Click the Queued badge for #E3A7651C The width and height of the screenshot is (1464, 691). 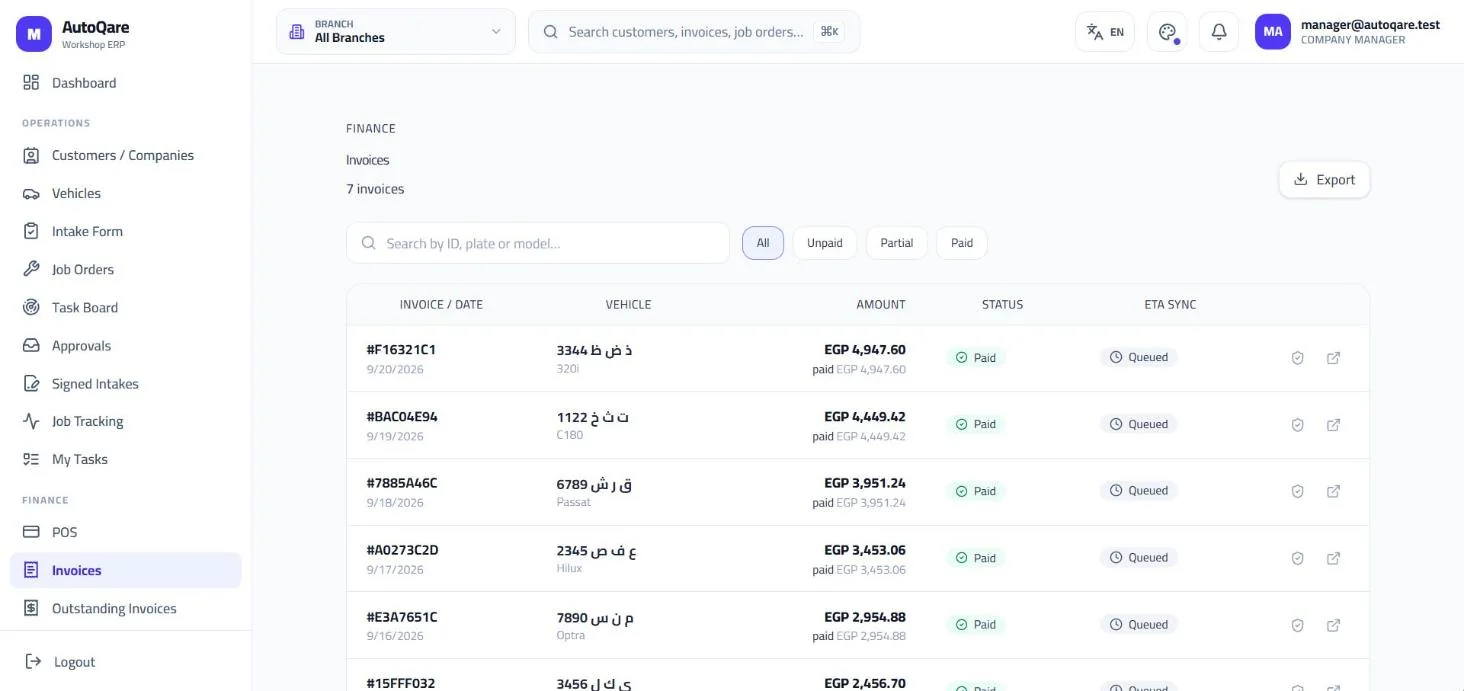pos(1139,624)
